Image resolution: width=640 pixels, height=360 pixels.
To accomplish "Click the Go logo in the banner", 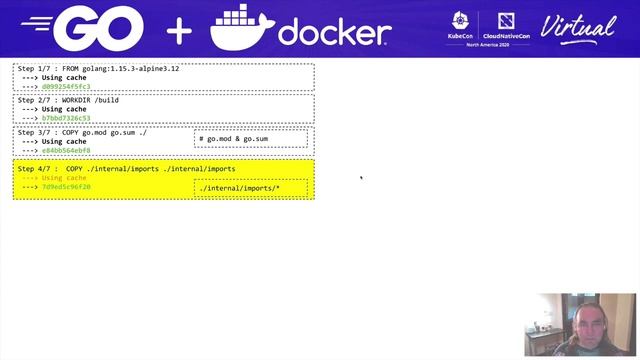I will [x=83, y=28].
